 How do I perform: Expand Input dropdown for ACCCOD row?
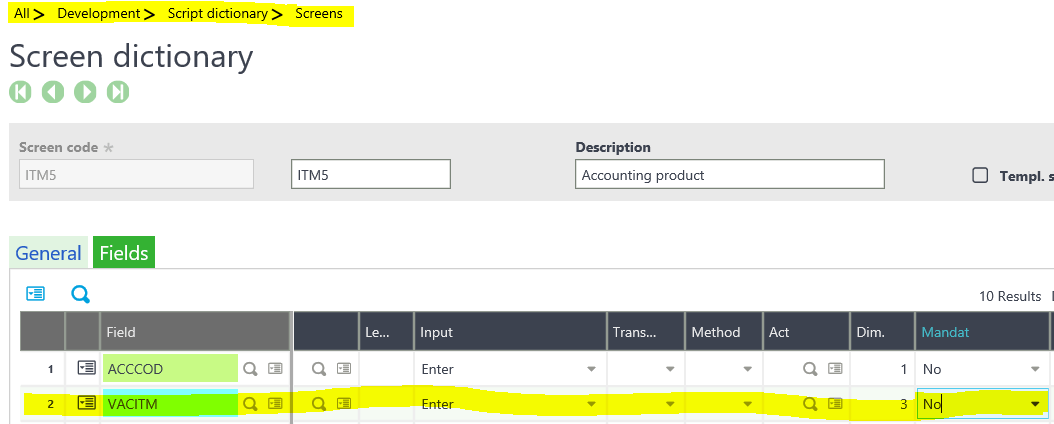(x=594, y=370)
